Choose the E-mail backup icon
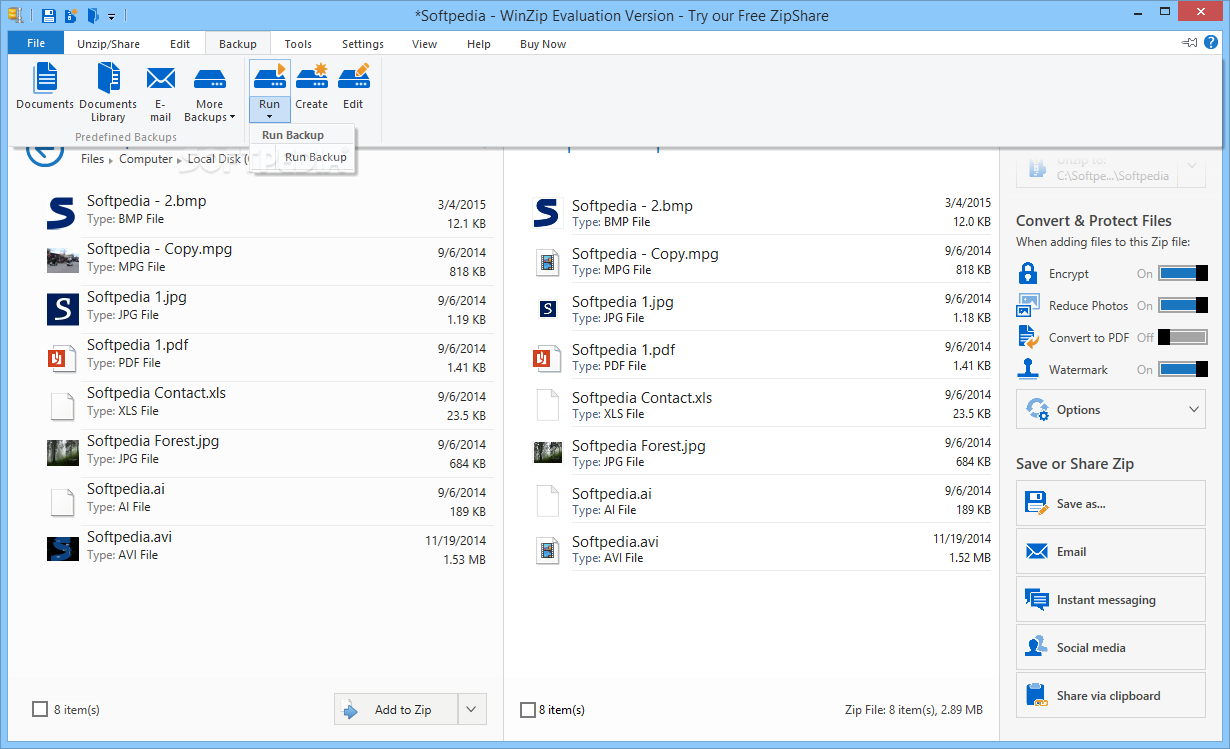The width and height of the screenshot is (1230, 749). (161, 93)
